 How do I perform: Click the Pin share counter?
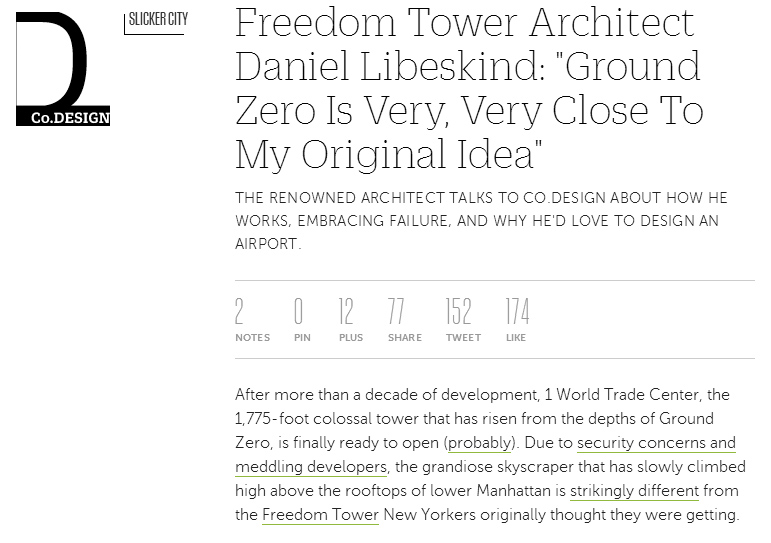301,321
